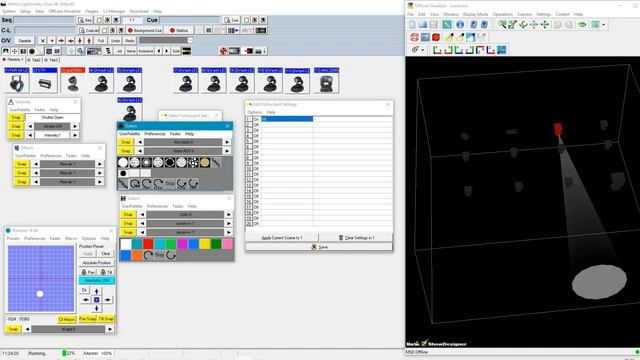This screenshot has height=360, width=640.
Task: Select the MAC 2000 fixture icon
Action: tap(326, 80)
